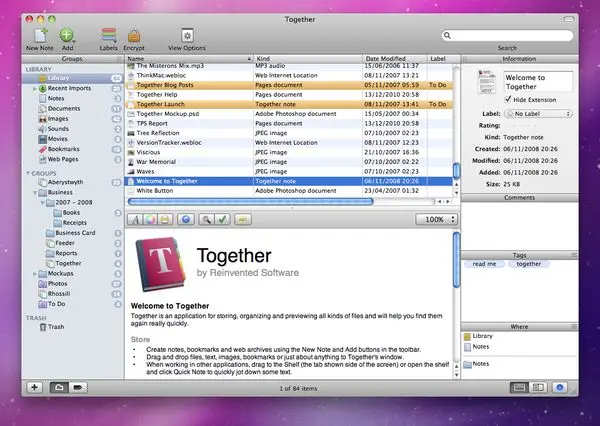
Task: Click the Groups panel header
Action: click(x=72, y=59)
